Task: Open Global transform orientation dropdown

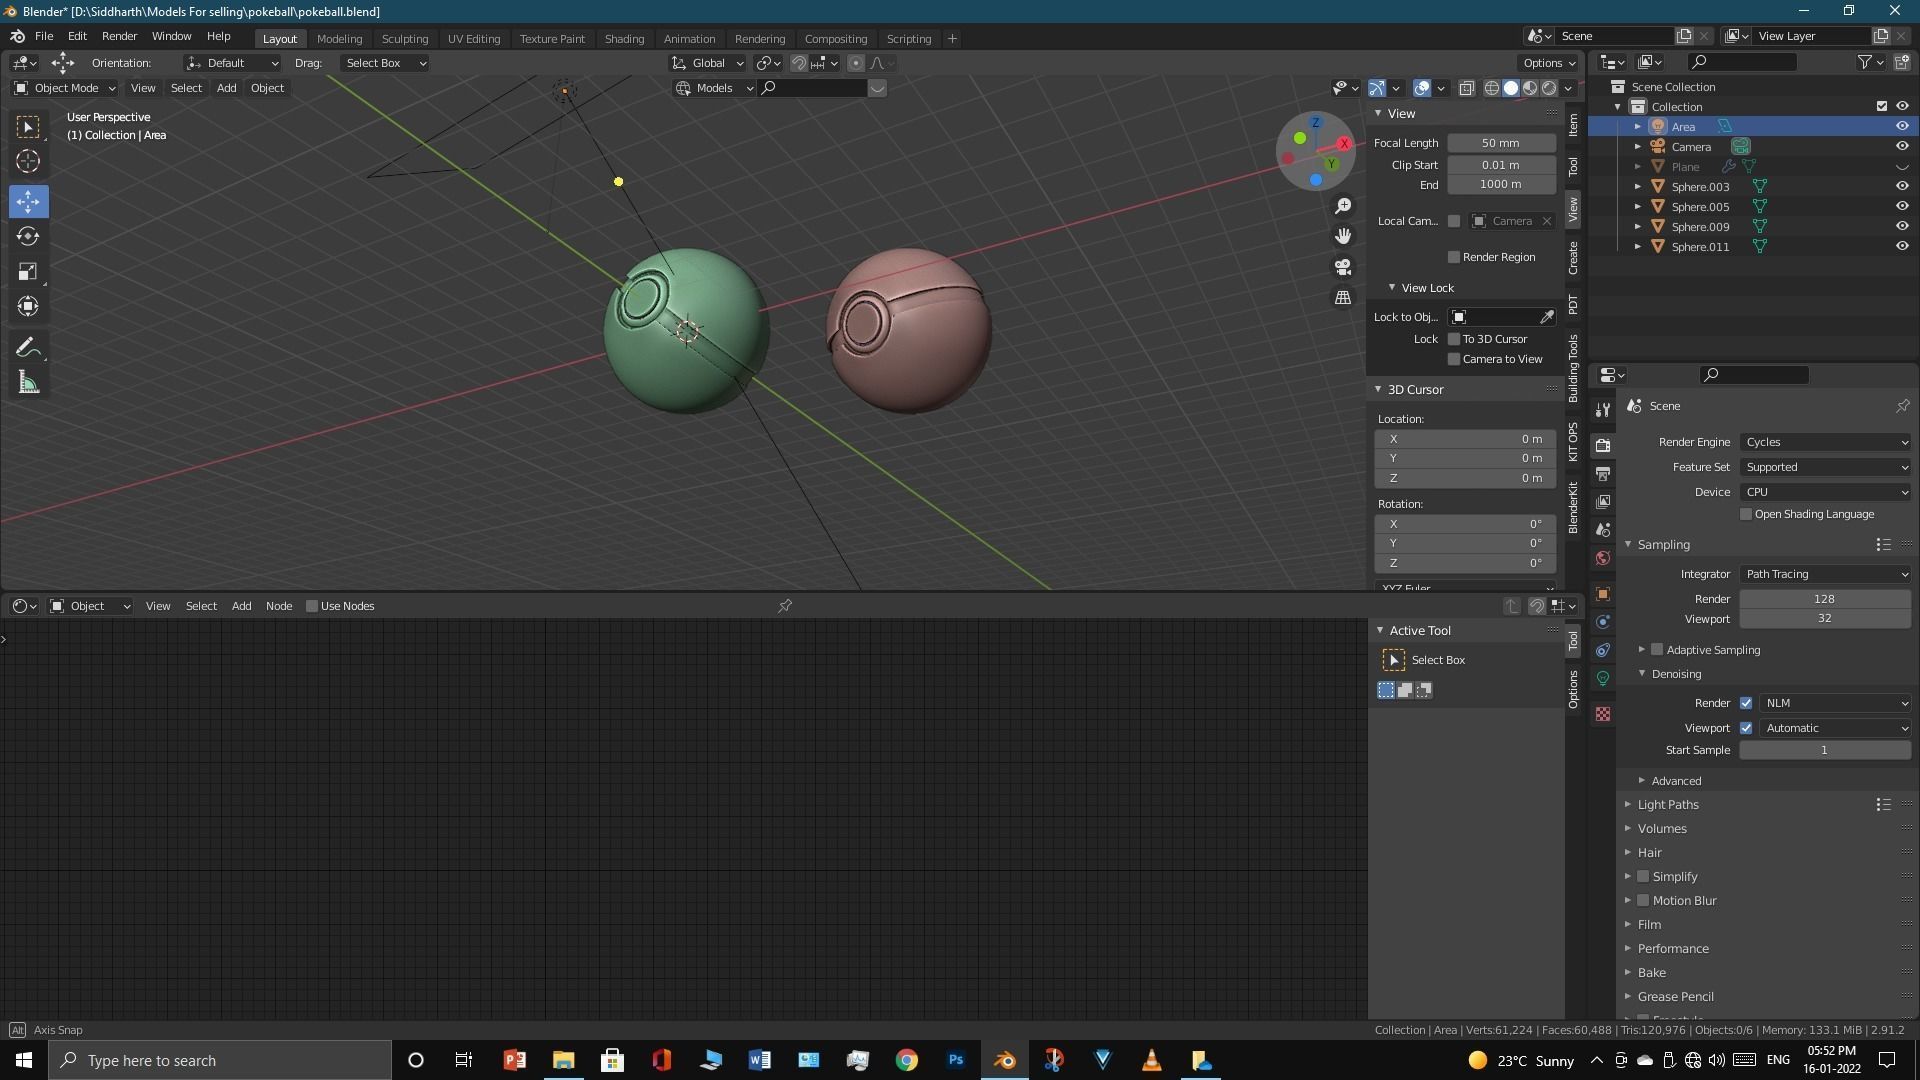Action: (x=708, y=63)
